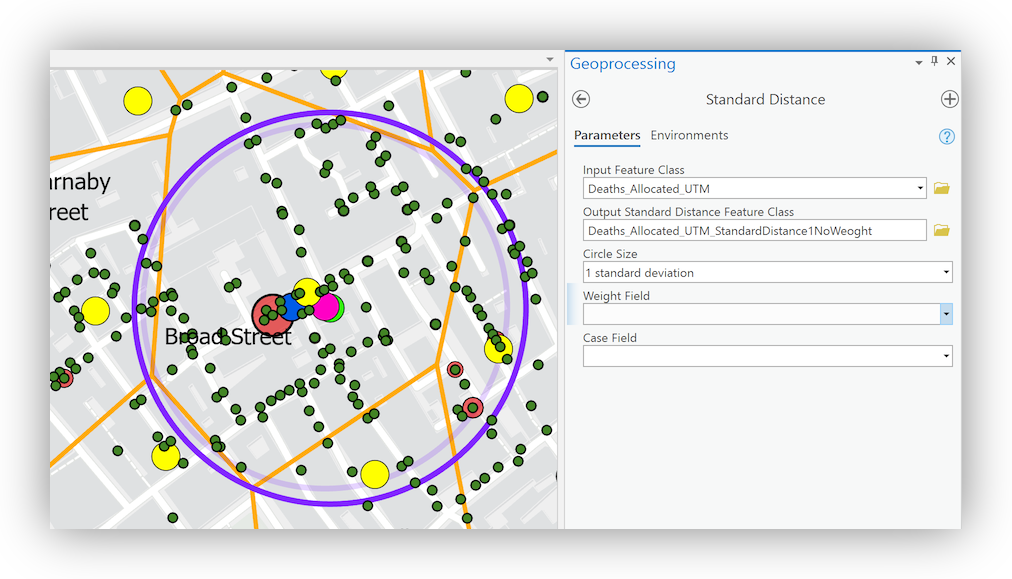Click the Broad Street map label

point(228,336)
